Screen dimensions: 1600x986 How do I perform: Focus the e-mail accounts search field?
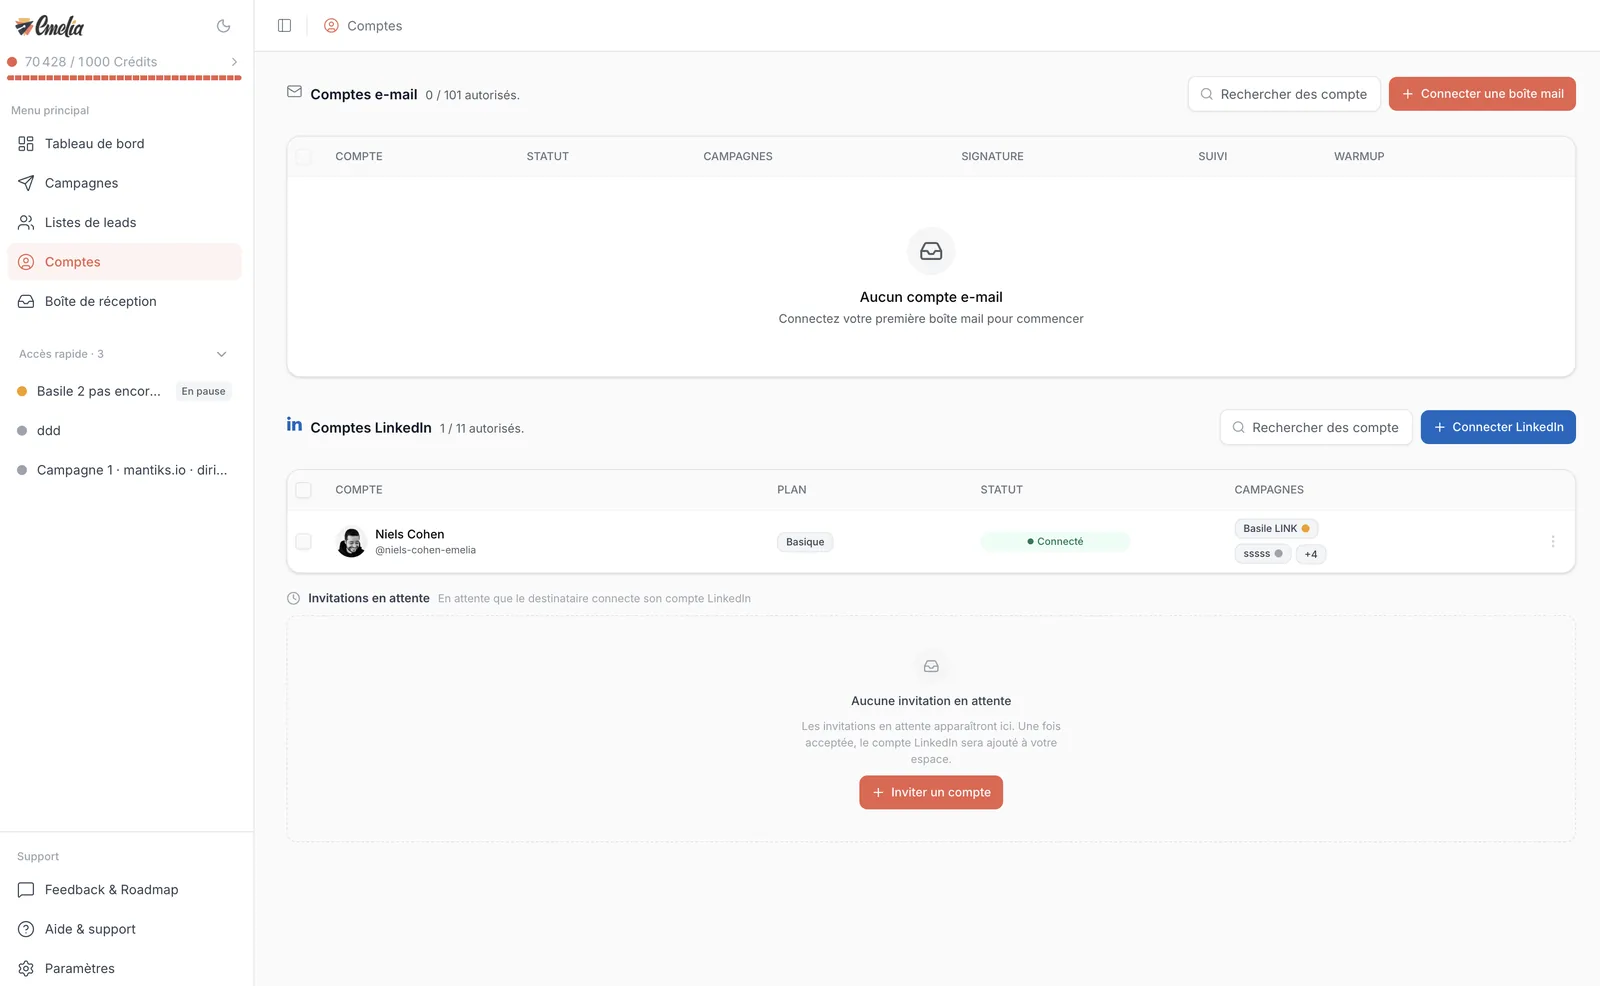1284,94
